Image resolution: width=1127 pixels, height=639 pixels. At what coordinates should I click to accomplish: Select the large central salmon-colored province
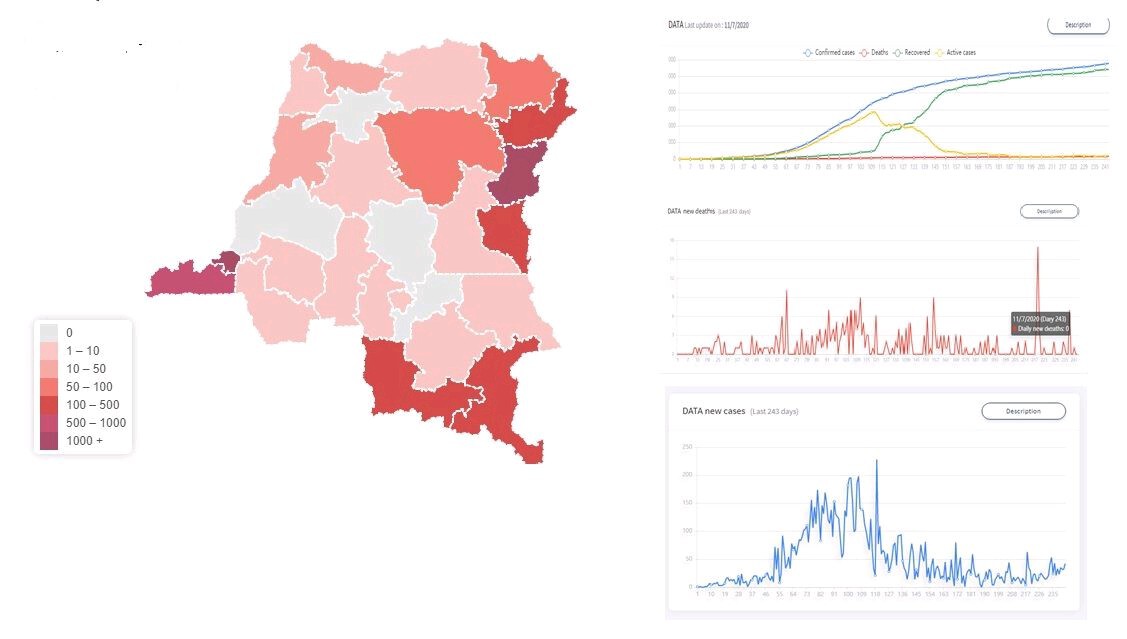(x=442, y=148)
